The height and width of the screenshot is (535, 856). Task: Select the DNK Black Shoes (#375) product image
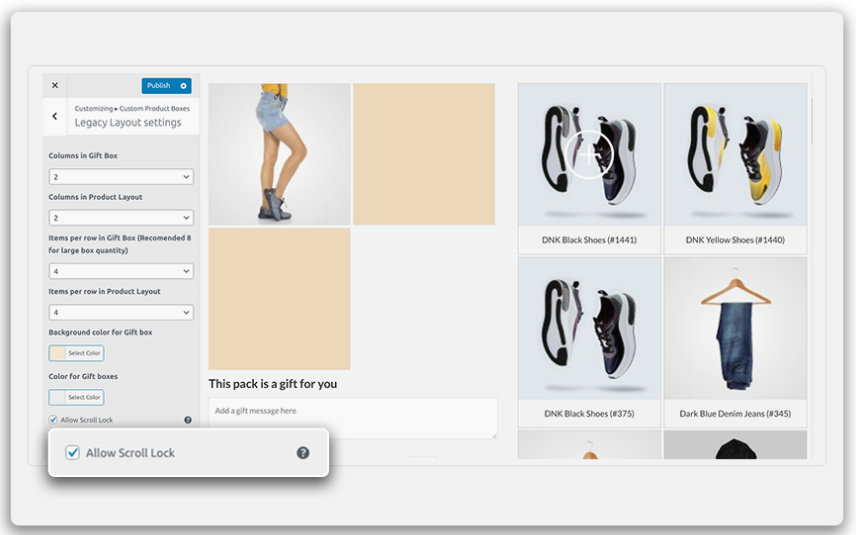pyautogui.click(x=590, y=329)
